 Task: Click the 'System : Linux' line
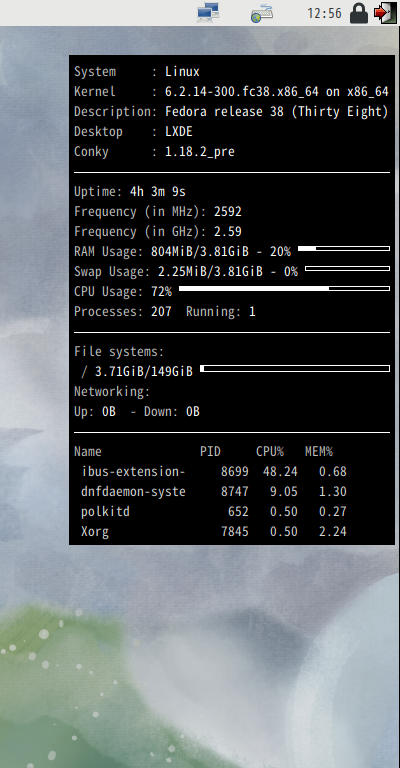click(137, 72)
